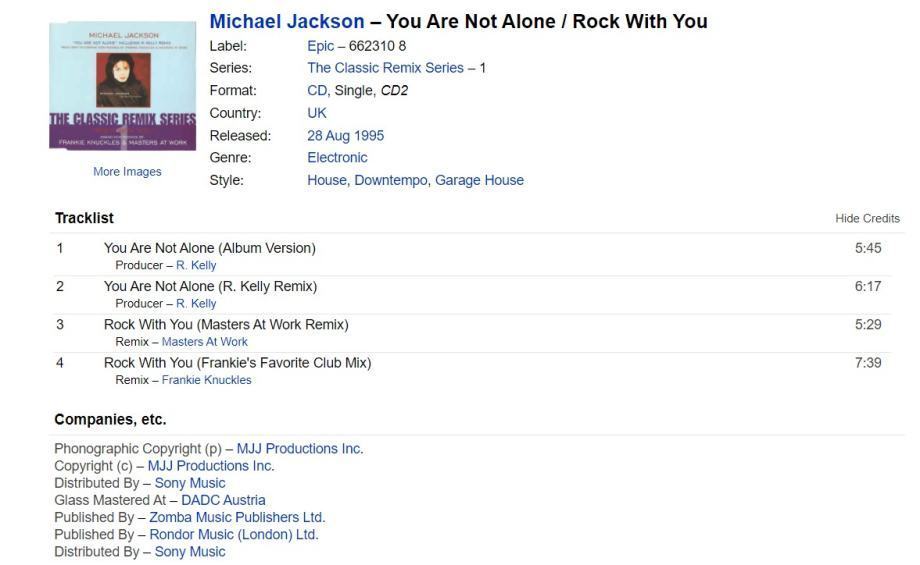The width and height of the screenshot is (920, 565).
Task: Click R. Kelly producer on track 1
Action: [196, 266]
